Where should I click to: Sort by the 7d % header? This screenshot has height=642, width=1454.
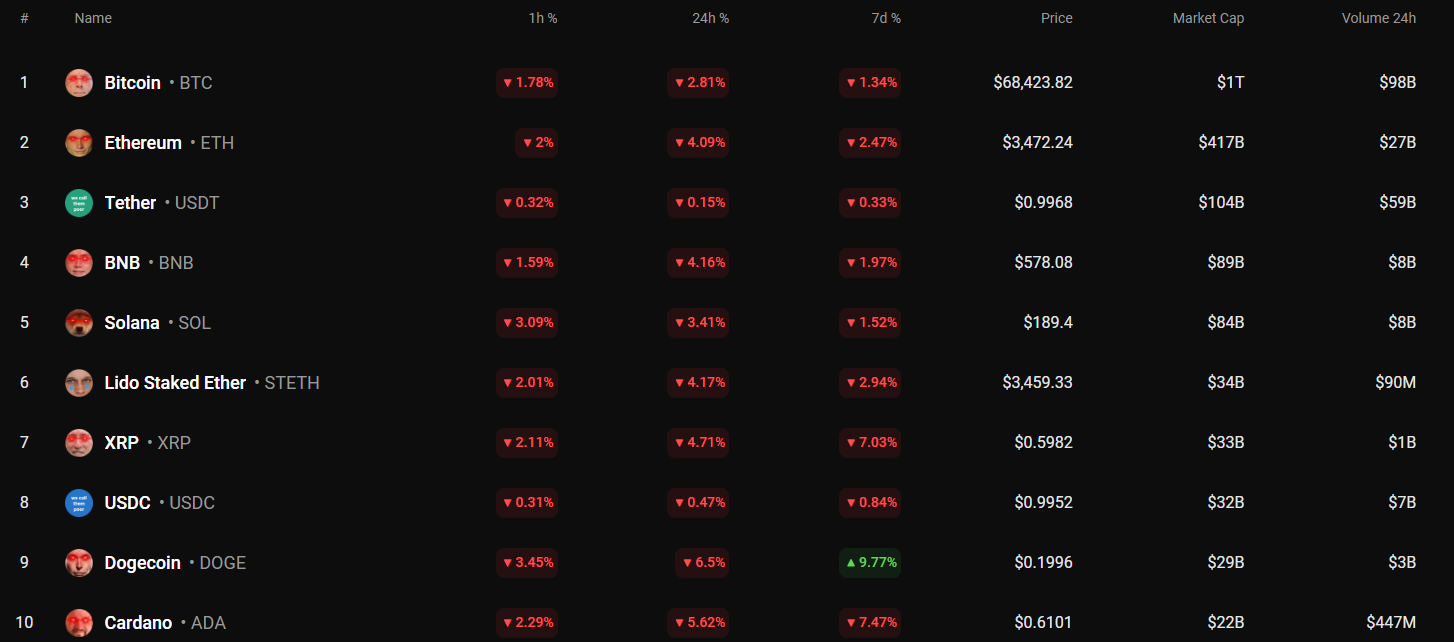[885, 18]
